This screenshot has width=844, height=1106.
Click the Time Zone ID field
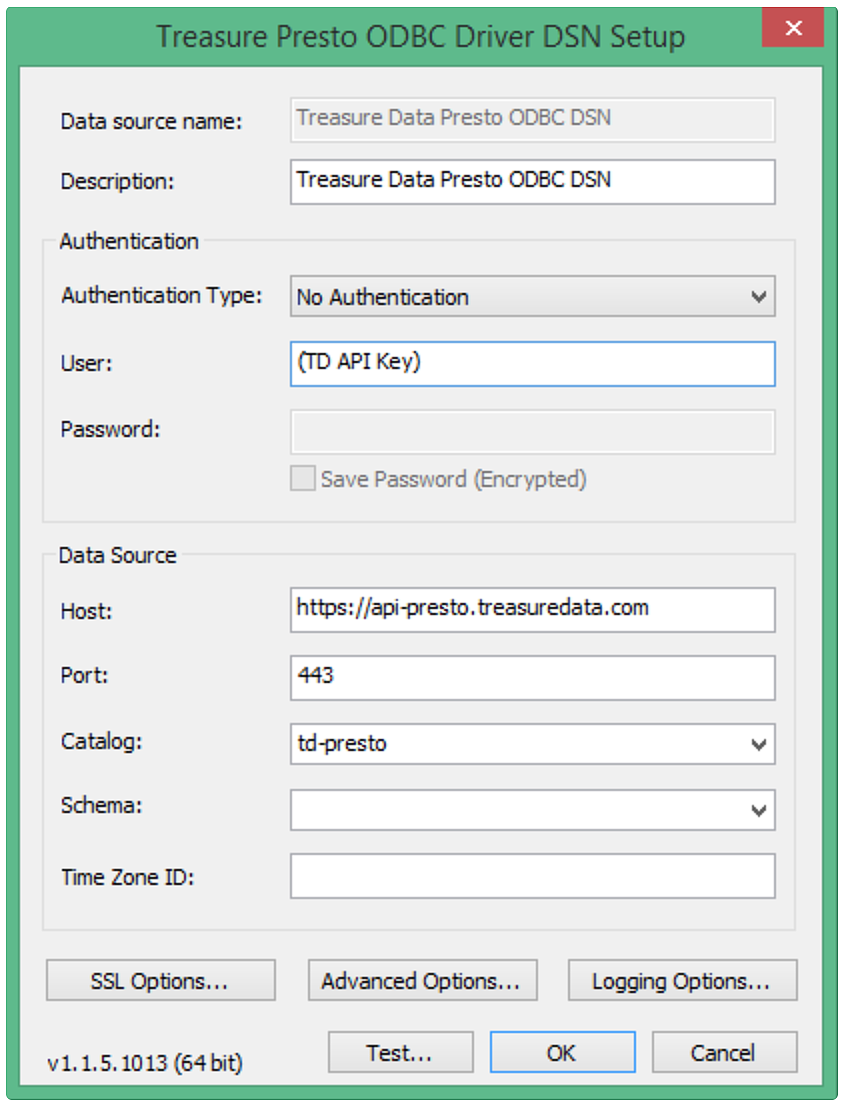[x=532, y=877]
